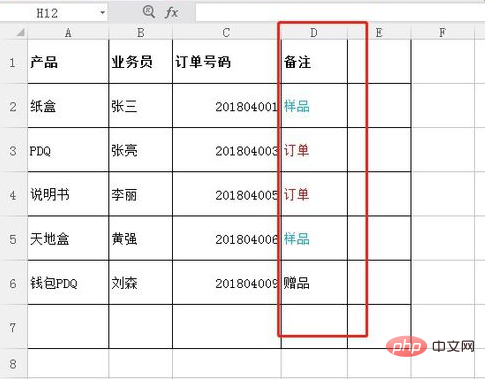Select the cell containing 201804005
The image size is (485, 379).
227,195
